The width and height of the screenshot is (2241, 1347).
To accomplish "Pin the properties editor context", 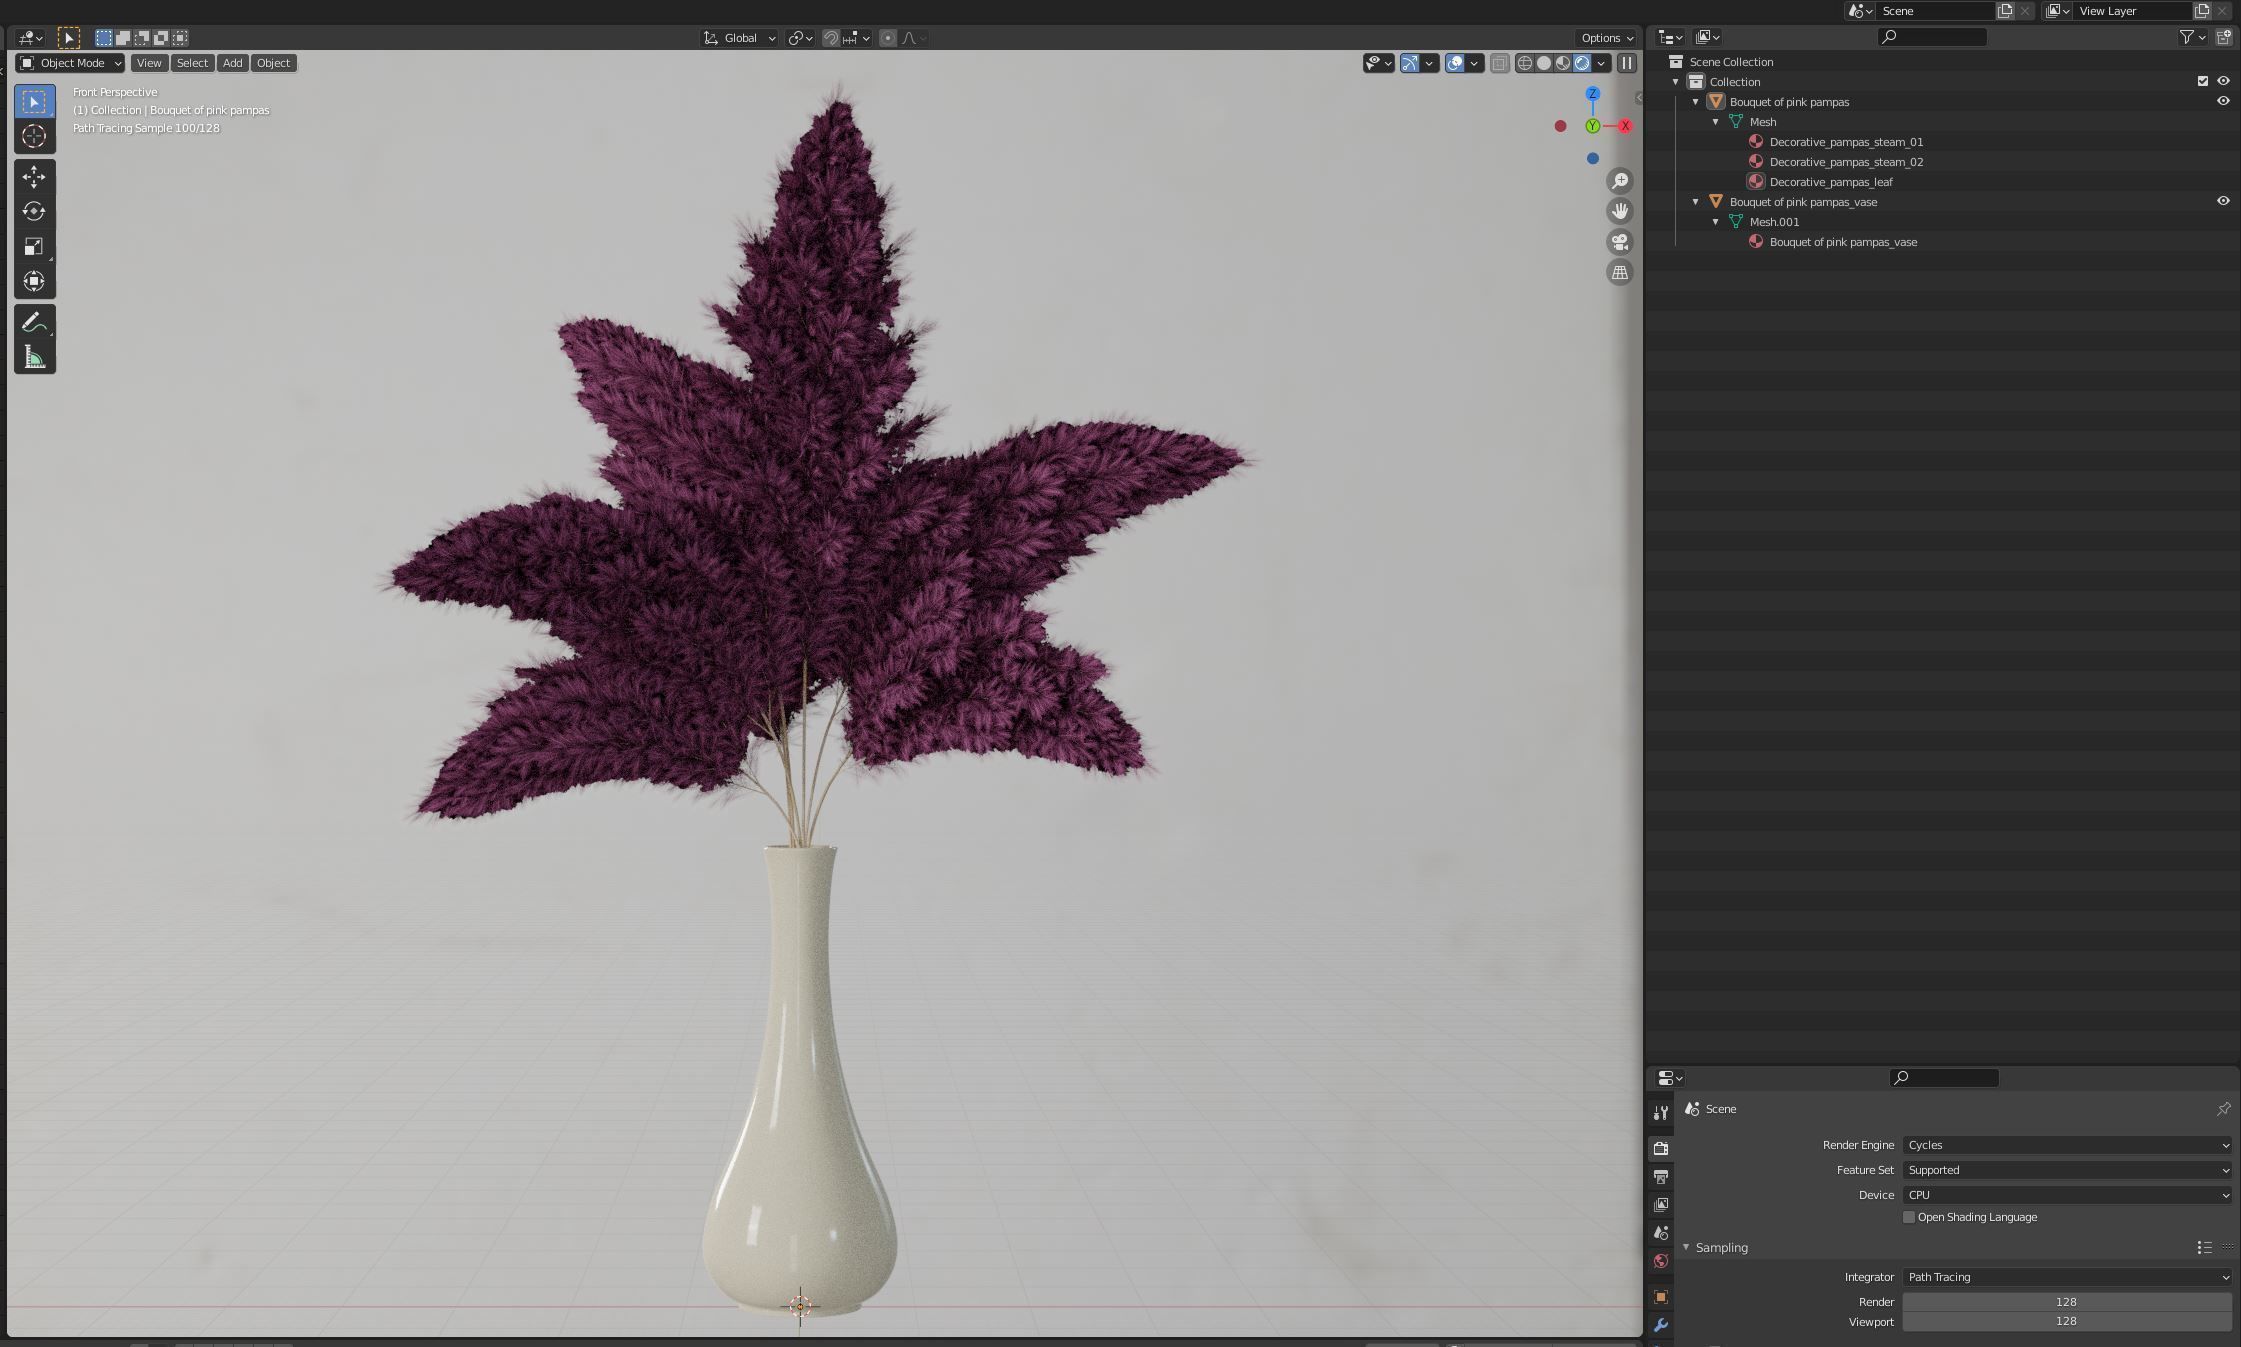I will coord(2223,1109).
